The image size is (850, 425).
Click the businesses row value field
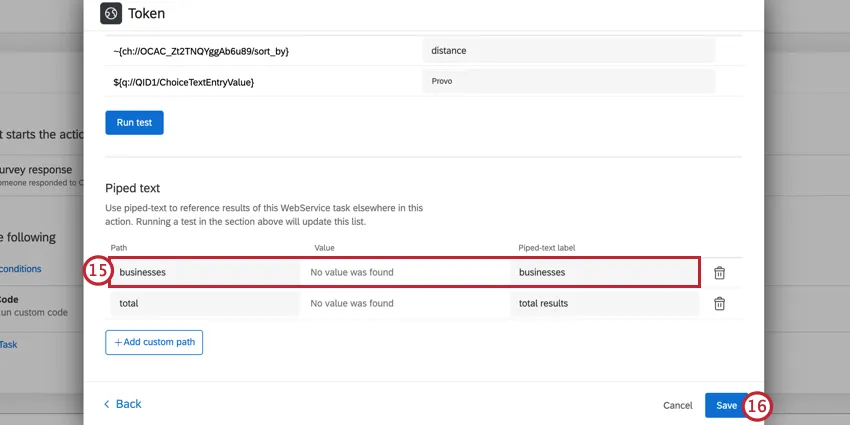point(404,272)
